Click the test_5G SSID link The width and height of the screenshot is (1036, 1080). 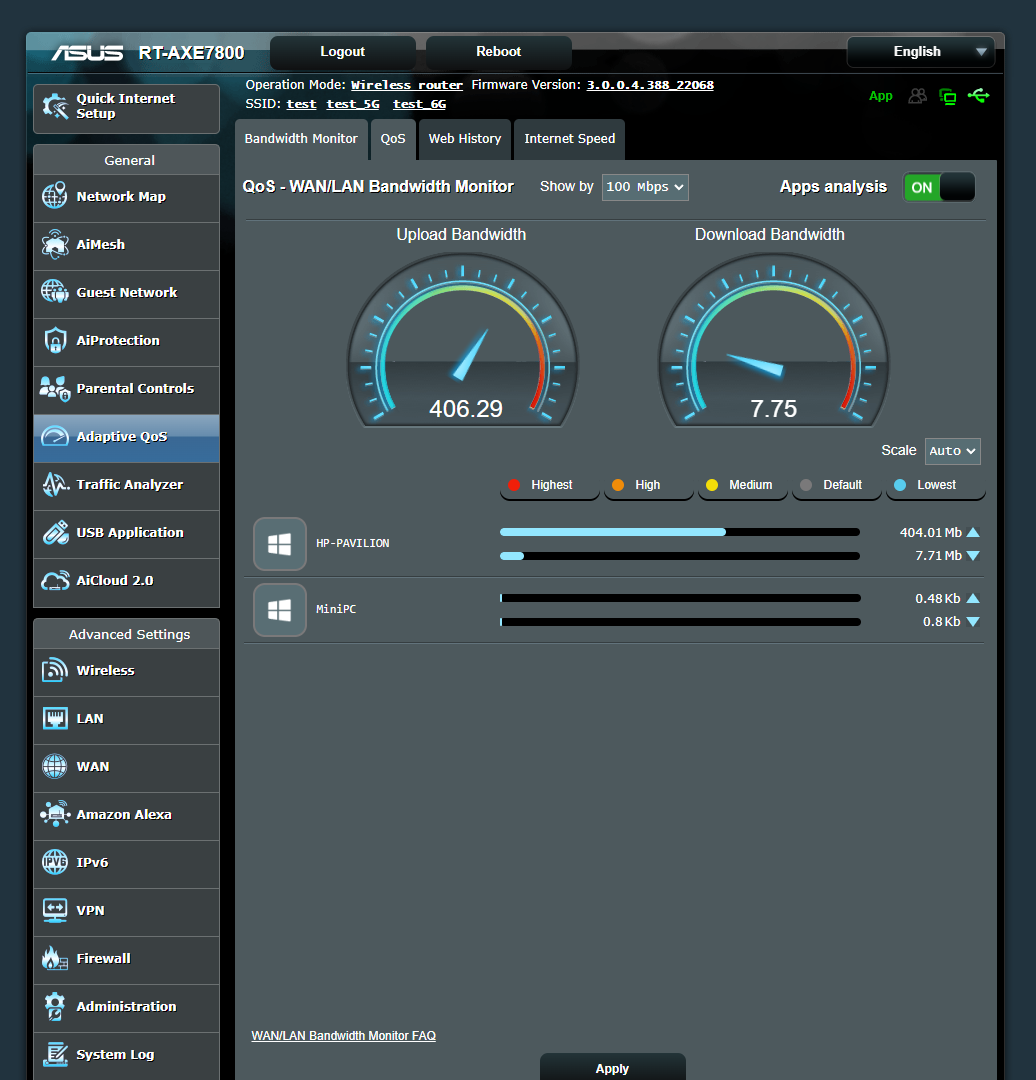click(x=353, y=104)
